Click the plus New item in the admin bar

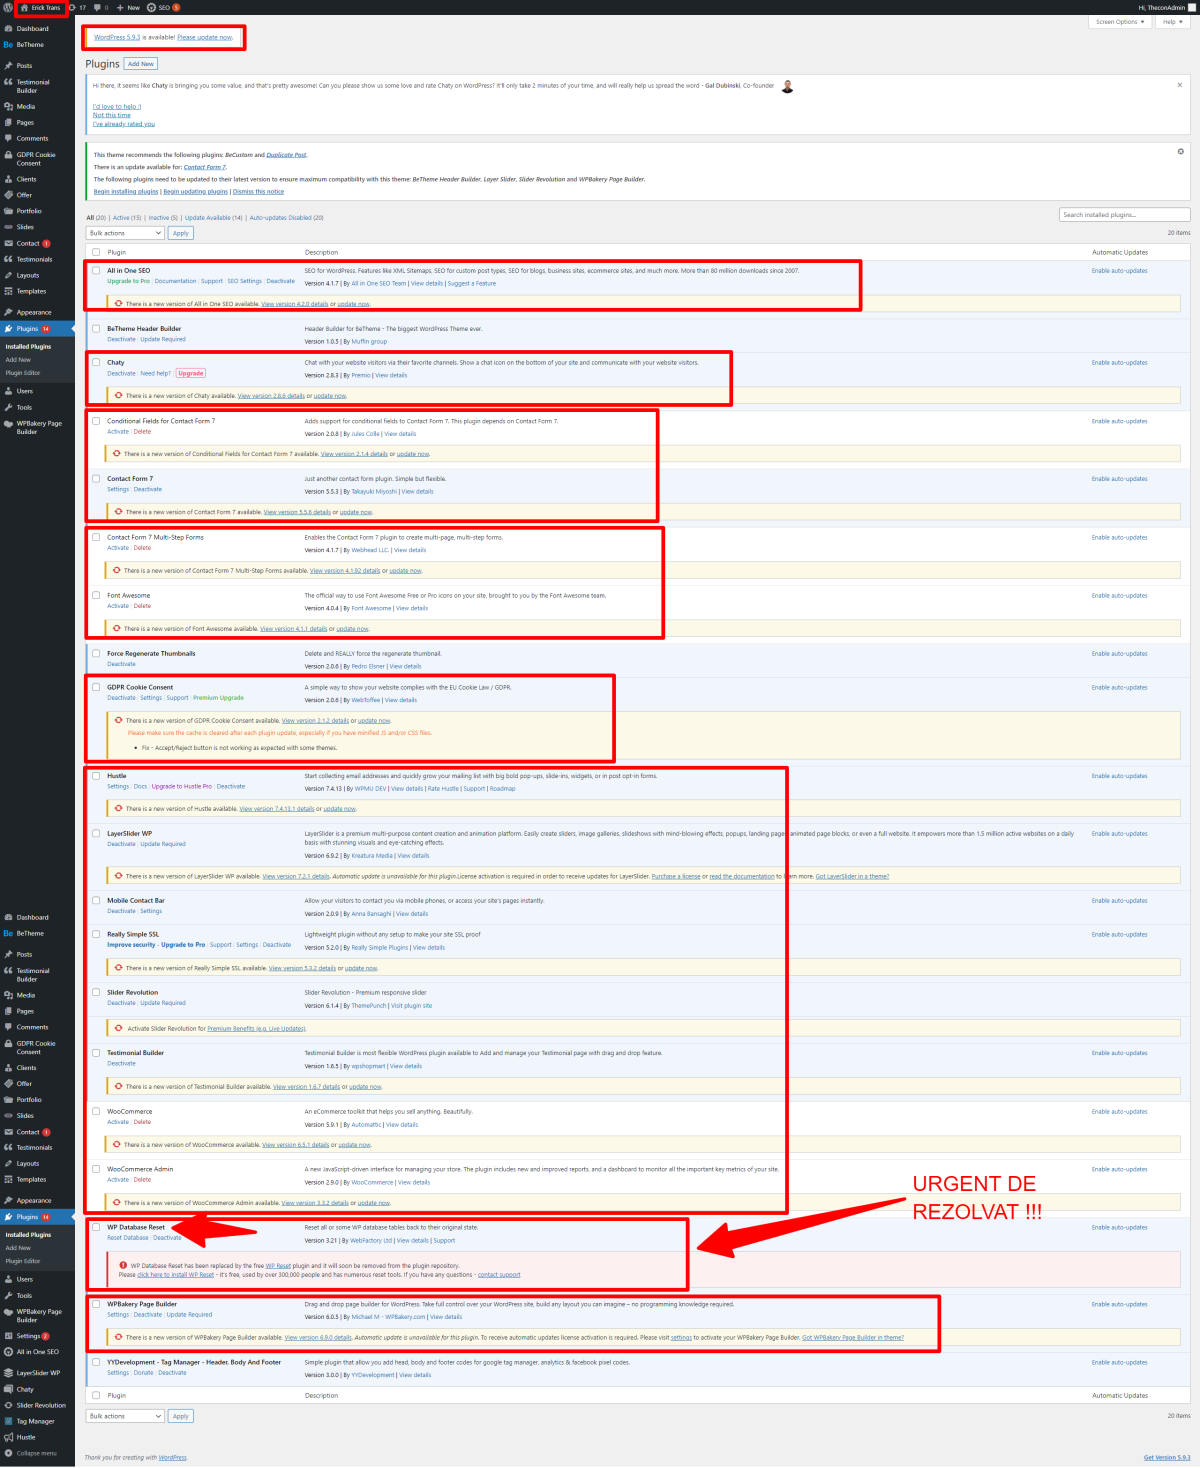pos(128,7)
